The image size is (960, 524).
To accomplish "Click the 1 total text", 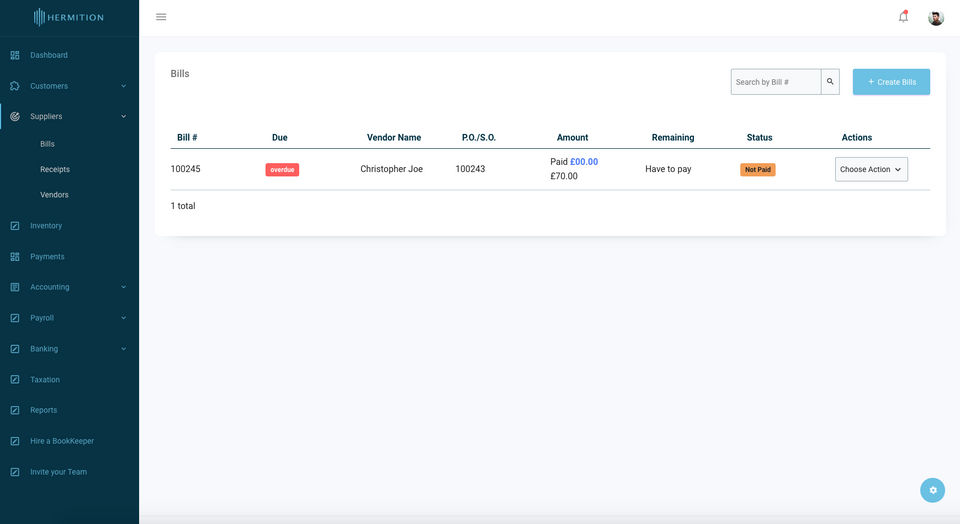I will tap(183, 206).
